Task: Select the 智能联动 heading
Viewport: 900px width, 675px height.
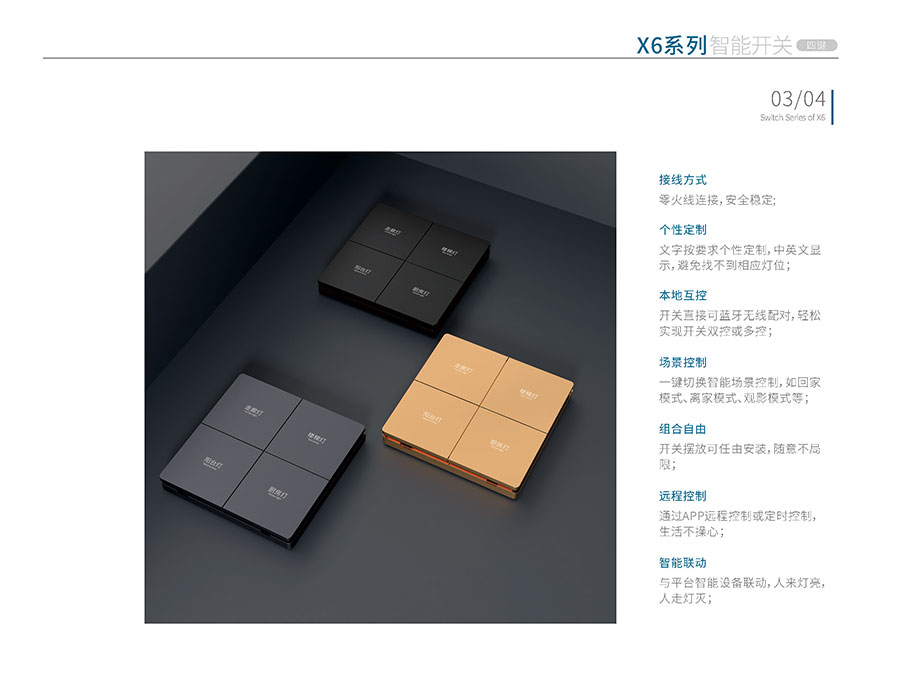Action: pyautogui.click(x=682, y=562)
